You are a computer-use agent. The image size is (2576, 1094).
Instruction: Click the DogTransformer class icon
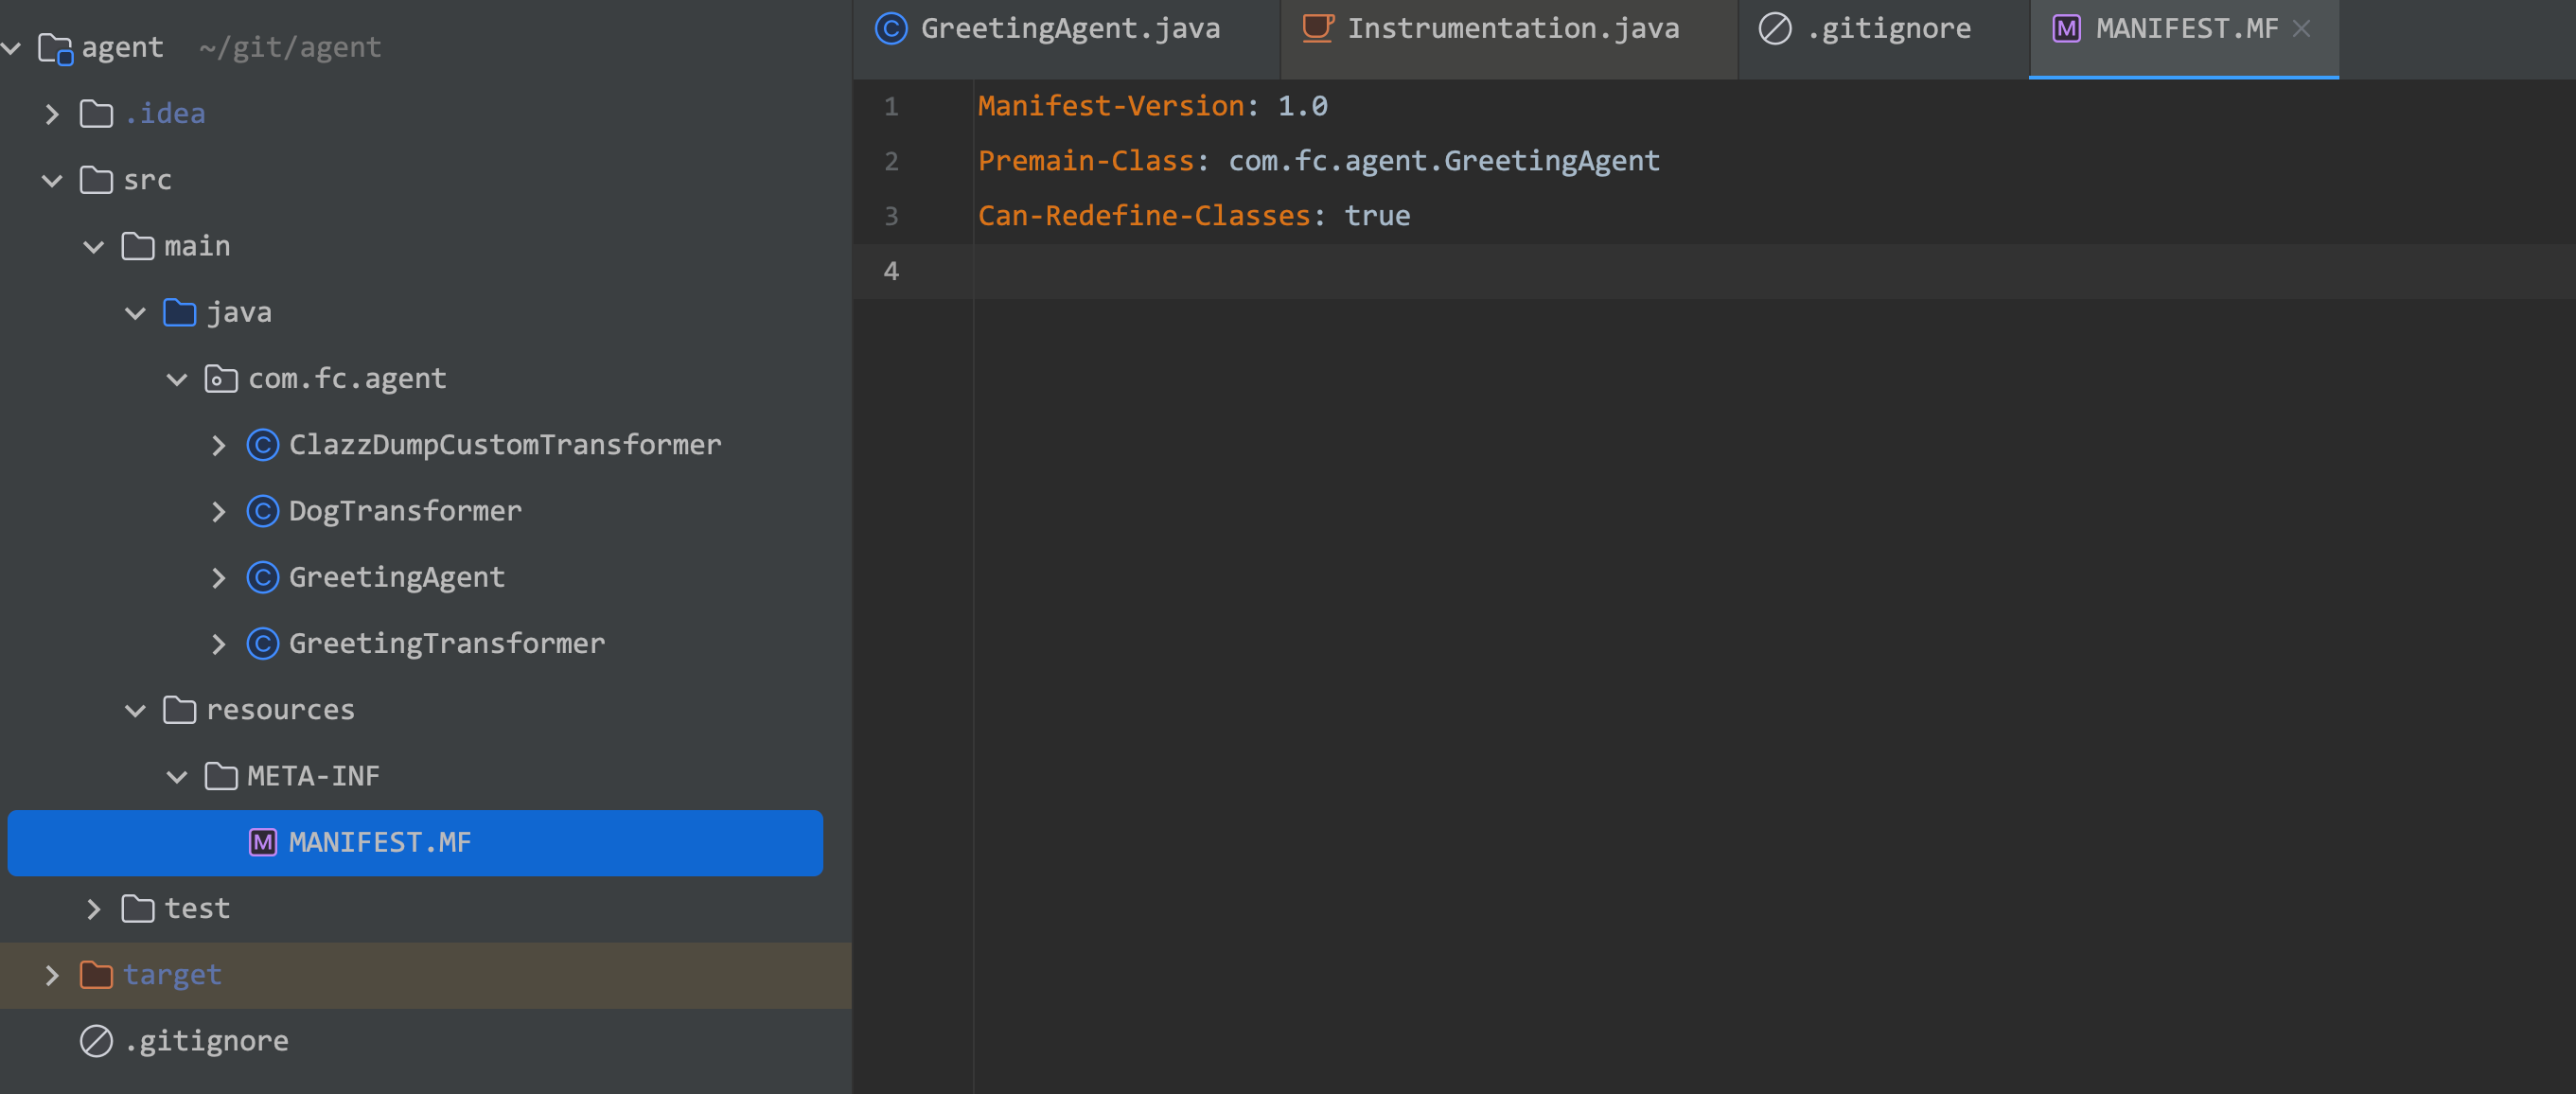coord(263,511)
